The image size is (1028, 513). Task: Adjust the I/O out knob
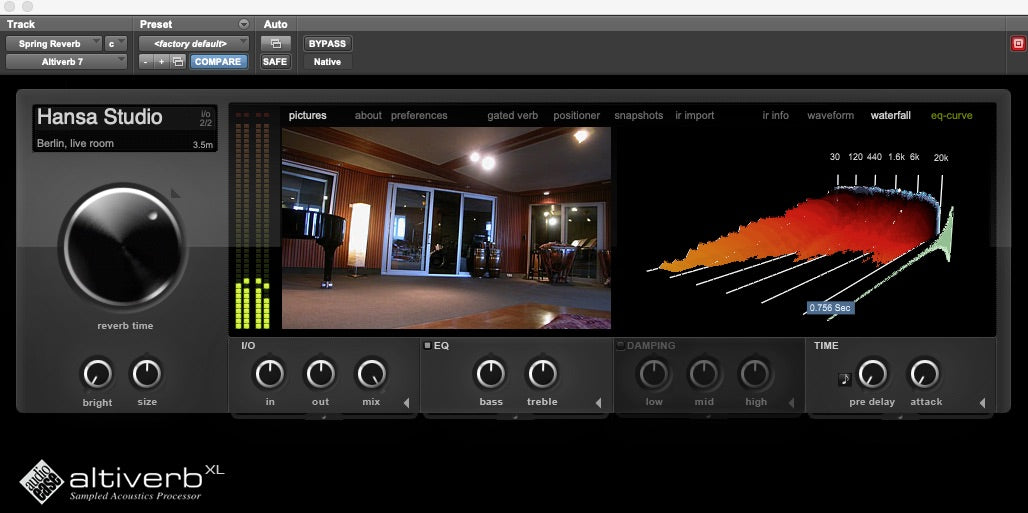[320, 374]
